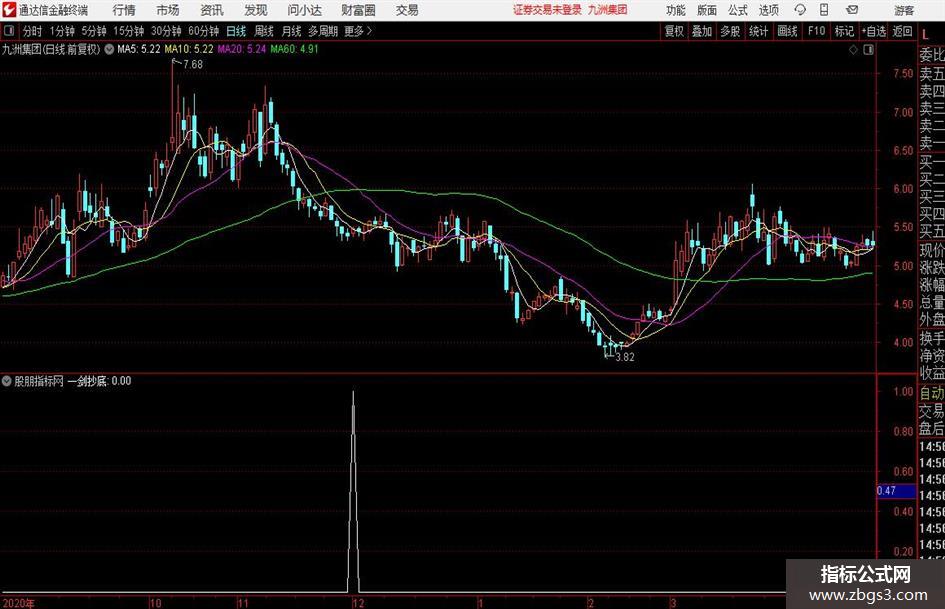Open the 选项 menu

click(768, 10)
